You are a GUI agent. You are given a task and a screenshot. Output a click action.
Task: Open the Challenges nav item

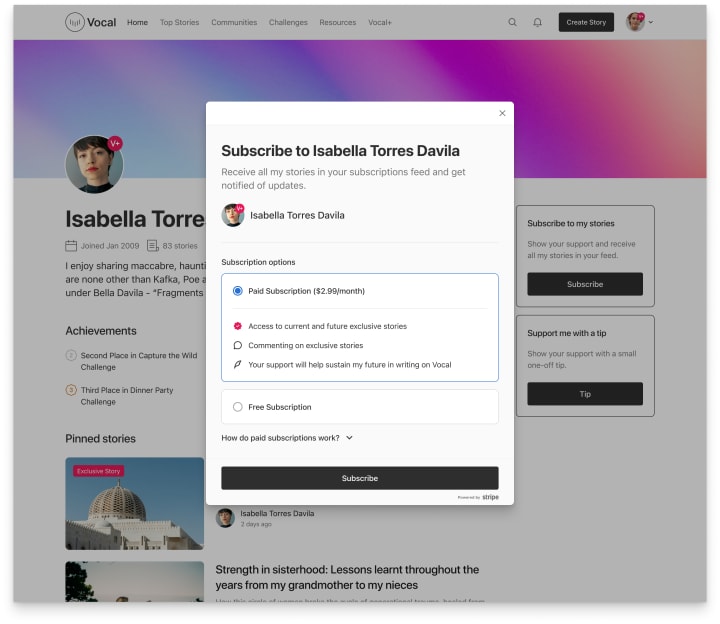[288, 22]
